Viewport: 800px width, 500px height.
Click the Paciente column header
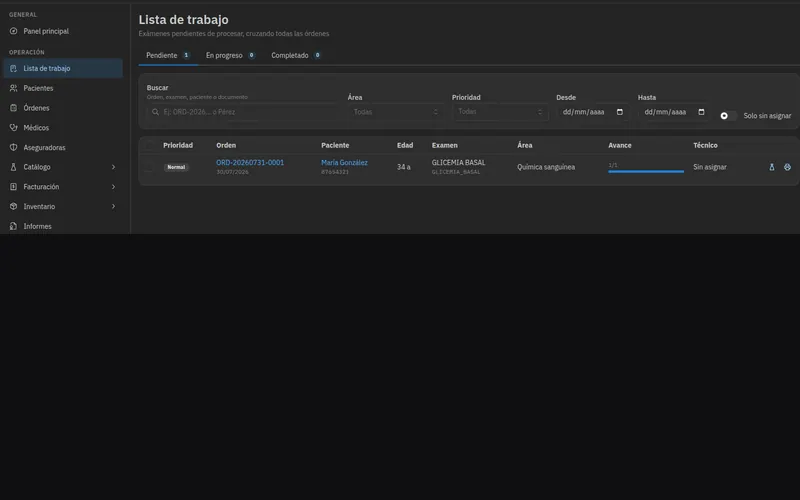click(x=335, y=145)
